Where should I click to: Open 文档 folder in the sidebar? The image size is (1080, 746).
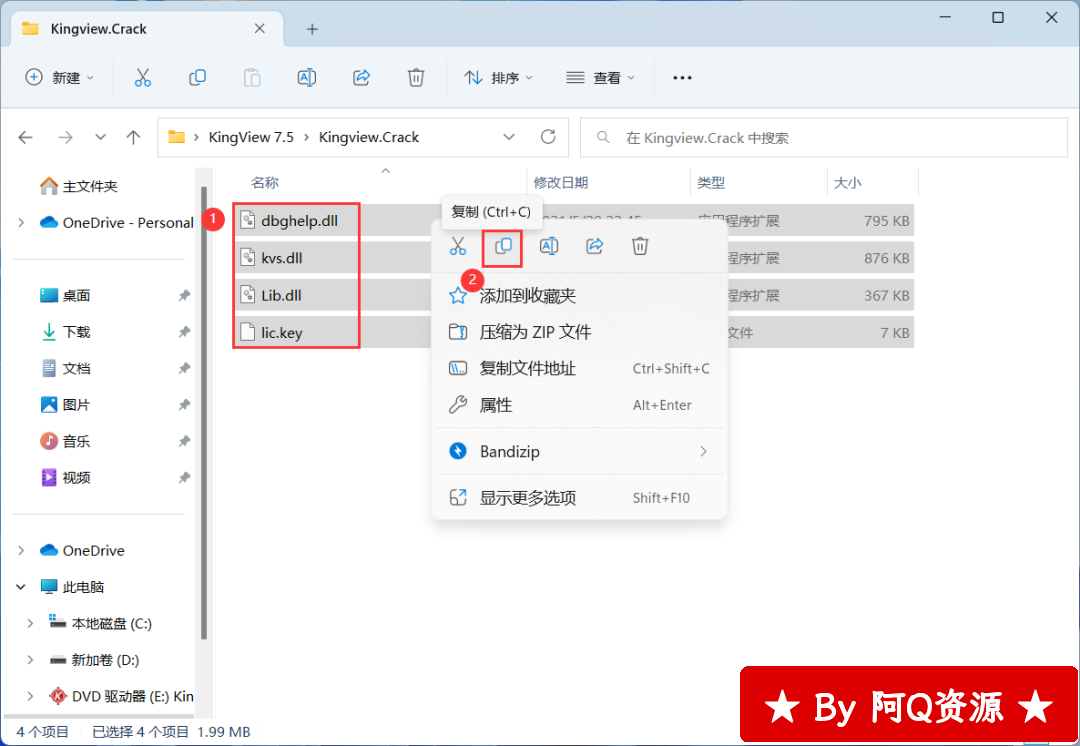point(66,369)
